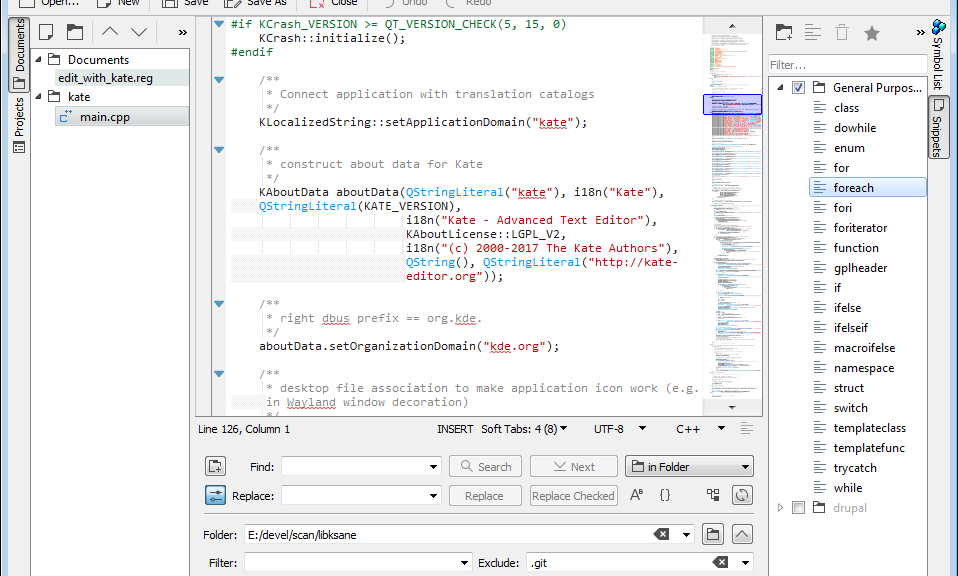The height and width of the screenshot is (576, 958).
Task: Toggle the search options button beside Replace
Action: (215, 495)
